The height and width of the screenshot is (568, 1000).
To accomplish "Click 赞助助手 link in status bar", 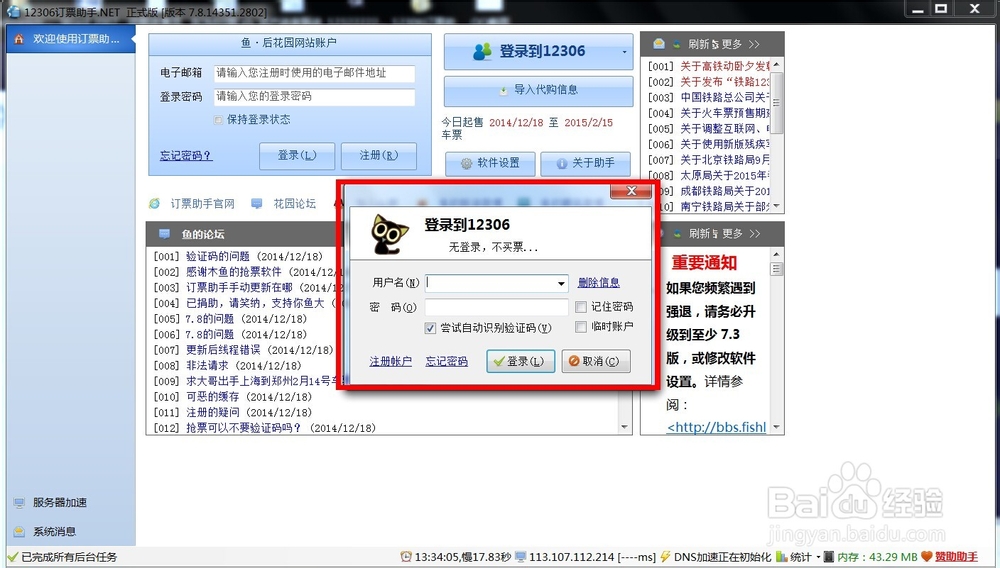I will [956, 557].
